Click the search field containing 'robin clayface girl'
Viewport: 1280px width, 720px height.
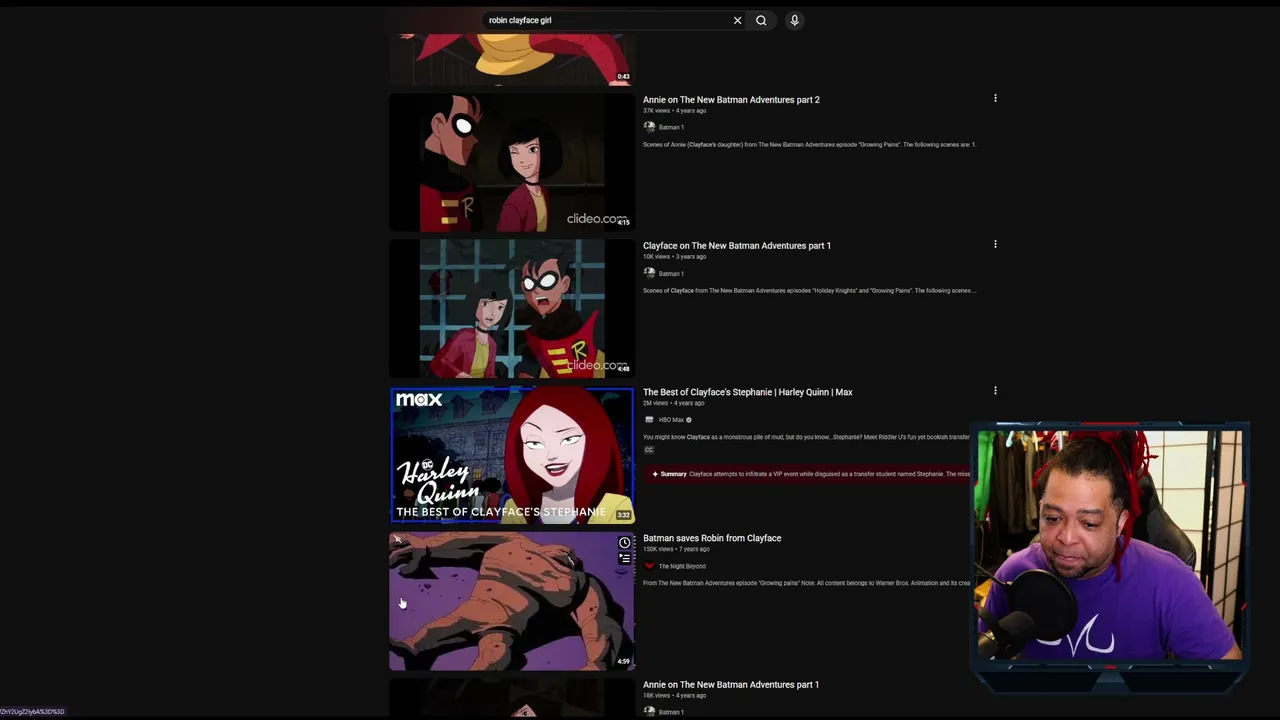pyautogui.click(x=607, y=20)
